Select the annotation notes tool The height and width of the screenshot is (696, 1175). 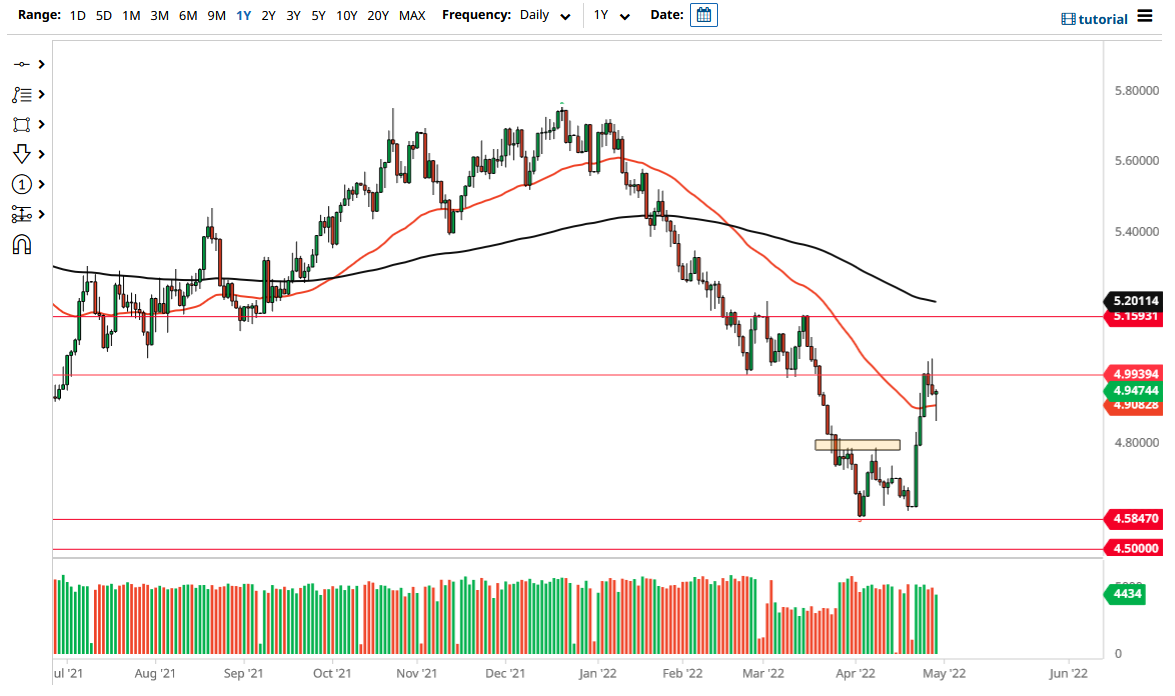[x=22, y=94]
